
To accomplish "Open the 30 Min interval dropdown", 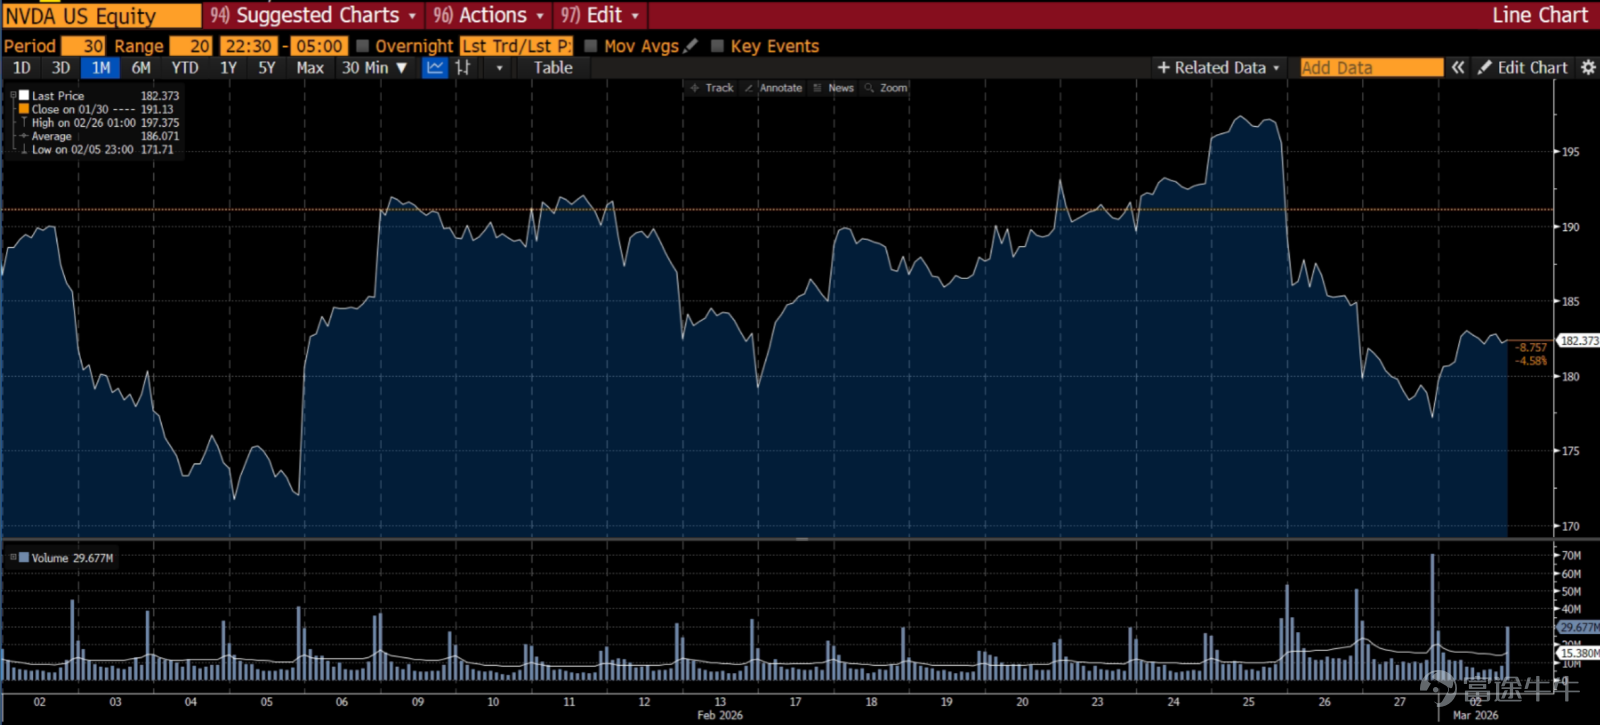I will coord(375,68).
